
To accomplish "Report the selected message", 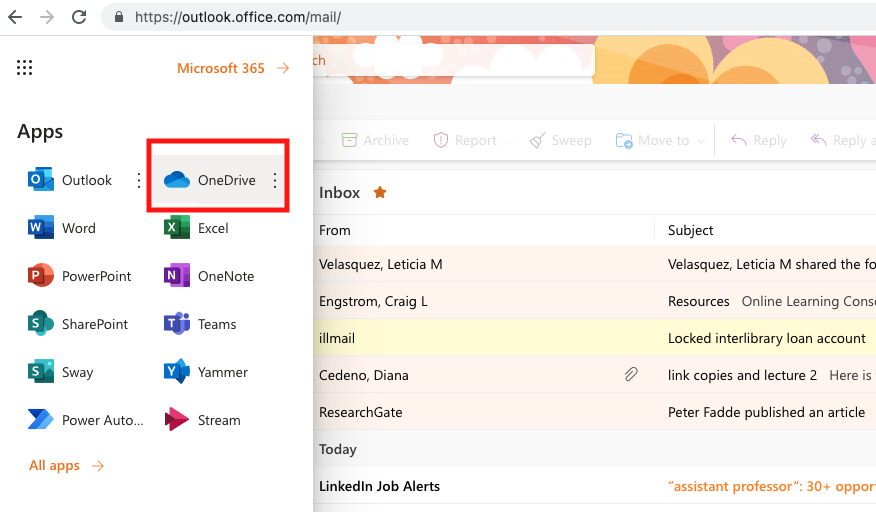I will (465, 140).
